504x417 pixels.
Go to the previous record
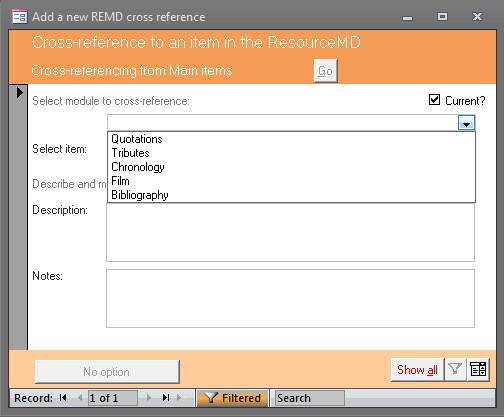click(80, 398)
